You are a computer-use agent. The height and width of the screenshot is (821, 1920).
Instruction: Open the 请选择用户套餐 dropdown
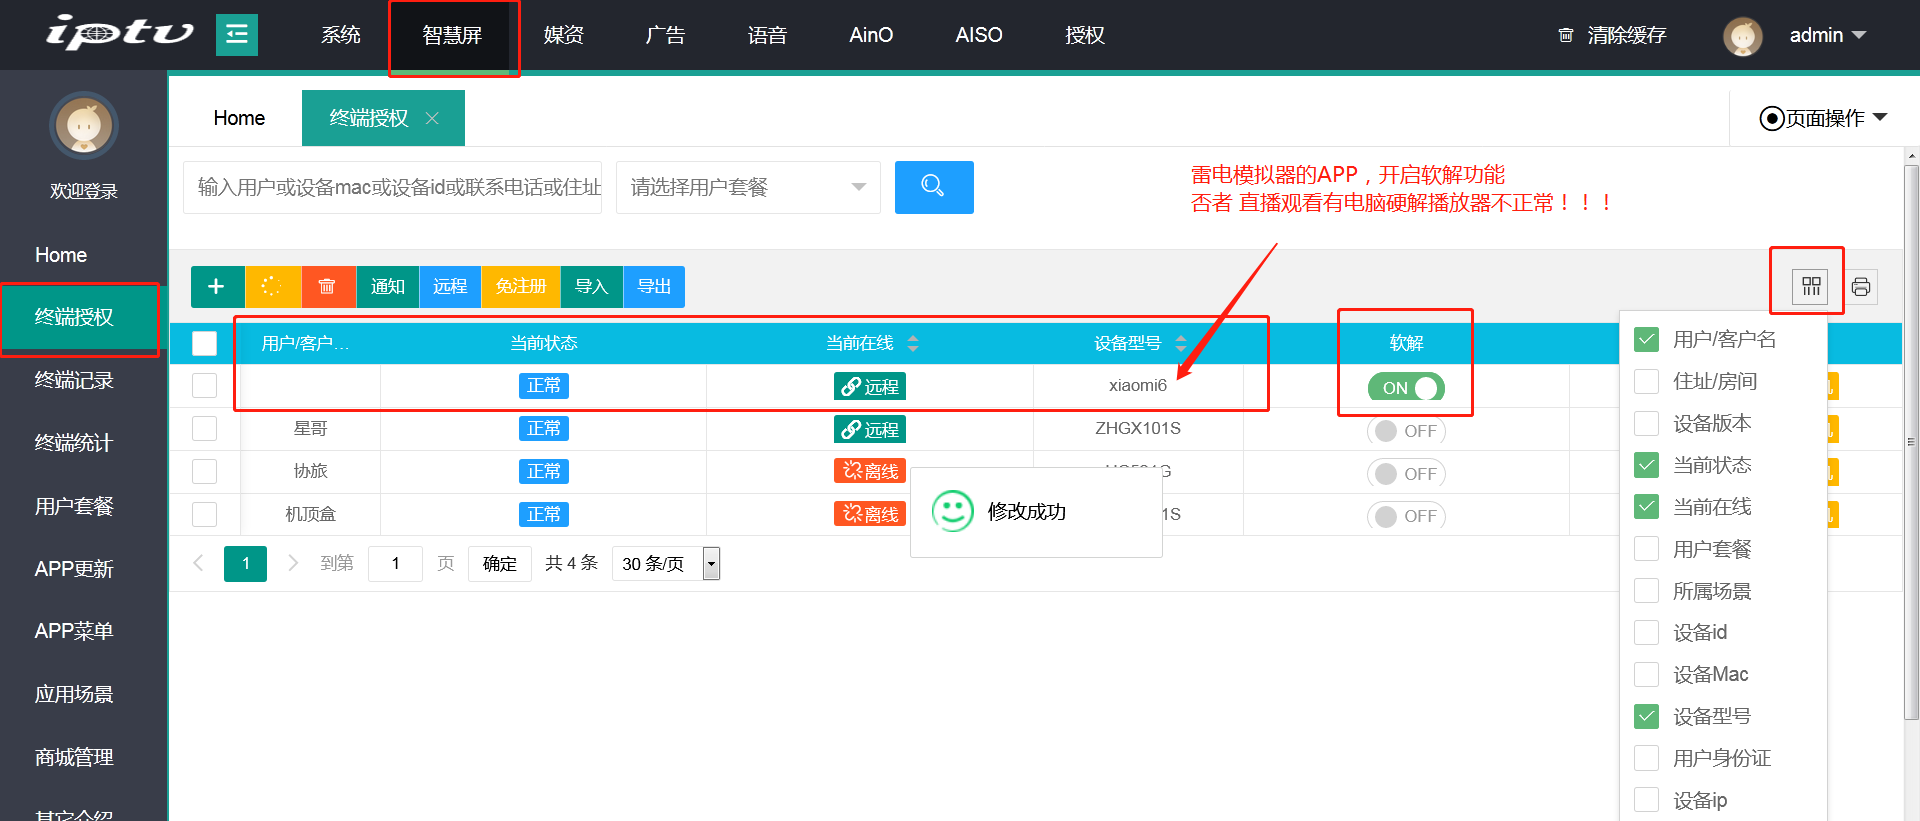[748, 187]
